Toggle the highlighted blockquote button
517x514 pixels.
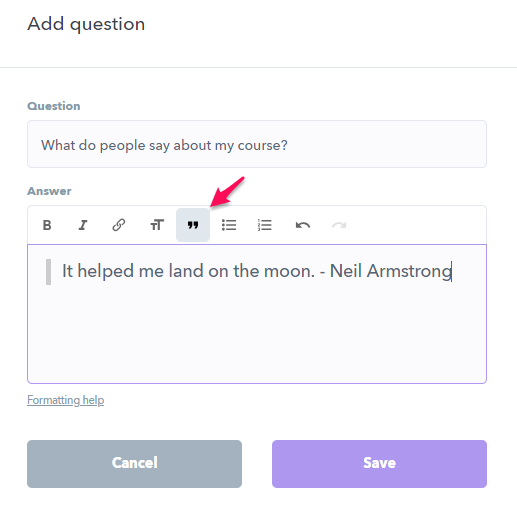coord(193,225)
